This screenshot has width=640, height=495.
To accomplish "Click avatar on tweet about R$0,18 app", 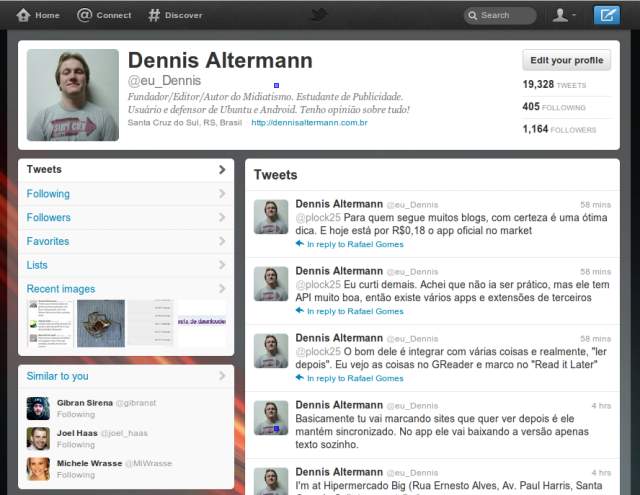I will (x=271, y=217).
